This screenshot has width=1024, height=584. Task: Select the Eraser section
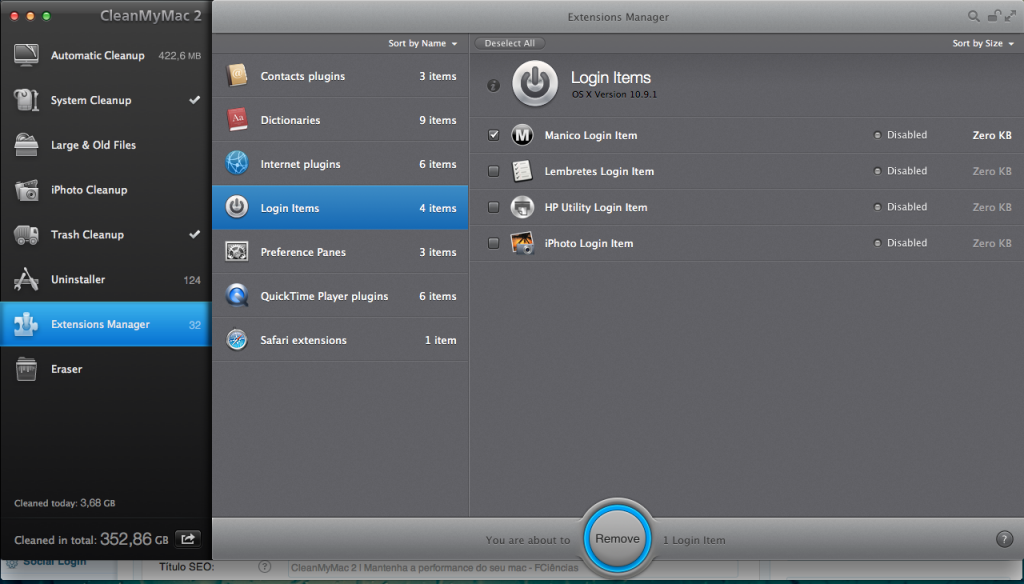pyautogui.click(x=106, y=369)
